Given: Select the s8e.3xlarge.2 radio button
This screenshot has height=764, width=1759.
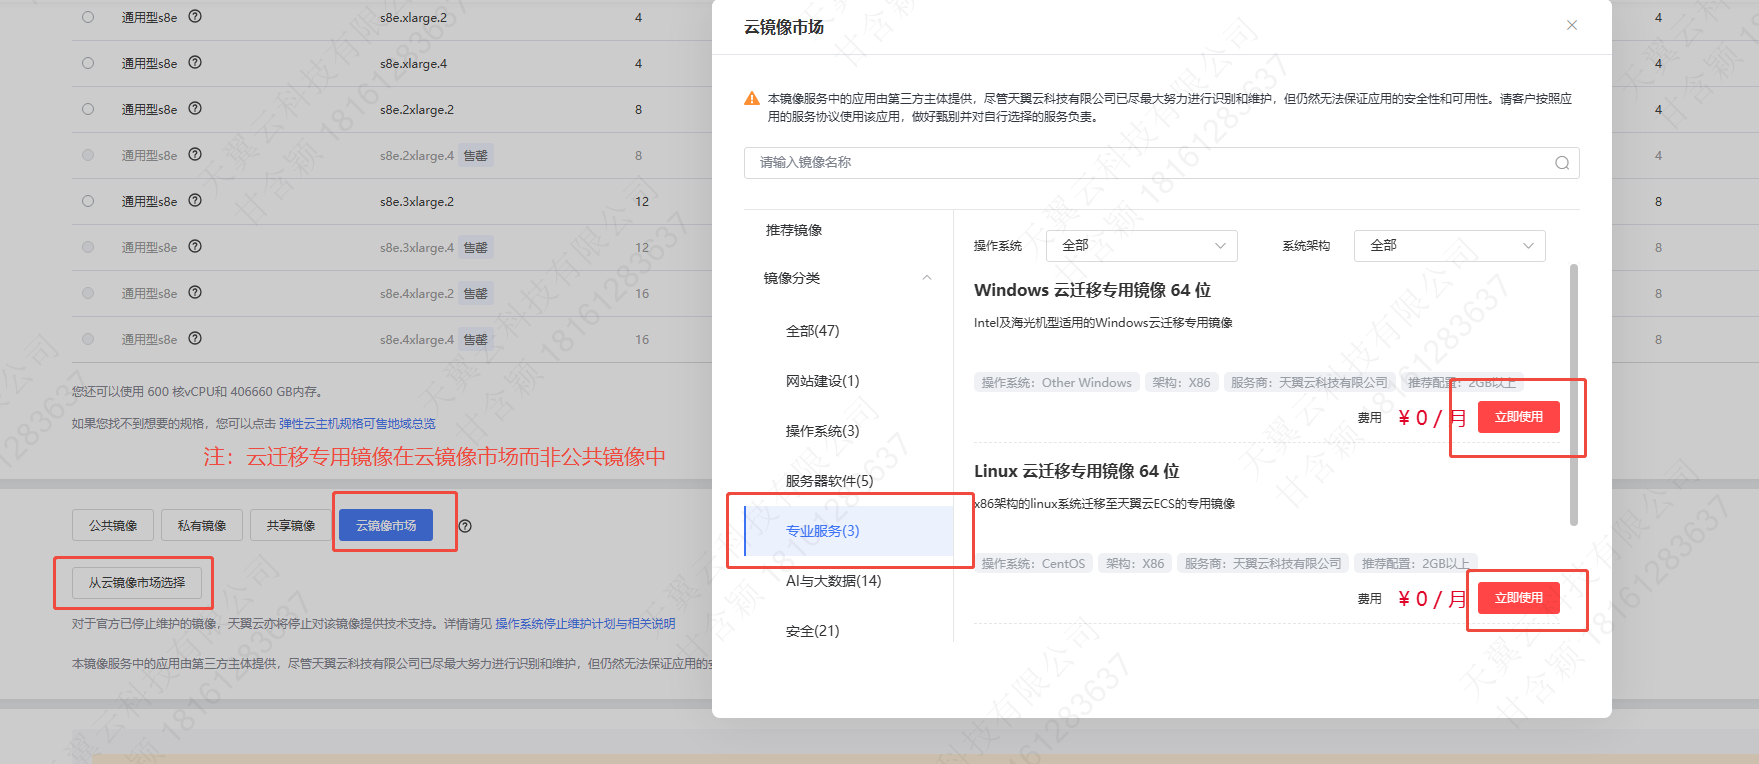Looking at the screenshot, I should (88, 201).
